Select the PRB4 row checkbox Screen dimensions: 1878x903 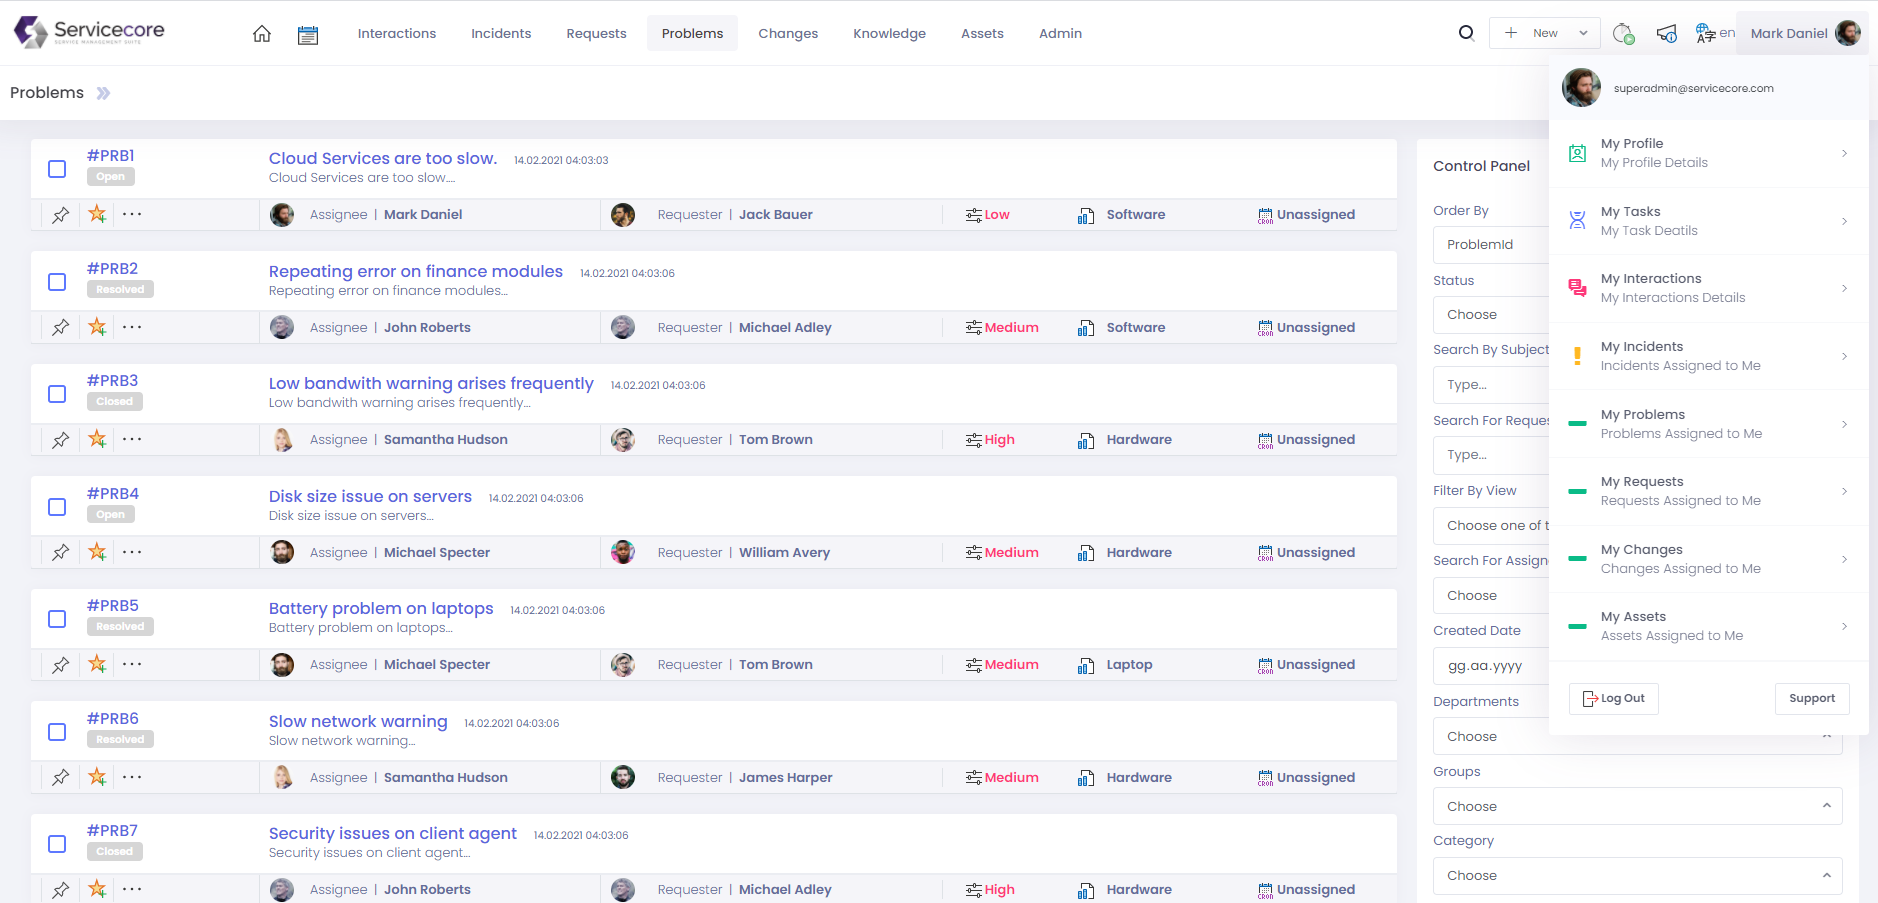point(57,507)
